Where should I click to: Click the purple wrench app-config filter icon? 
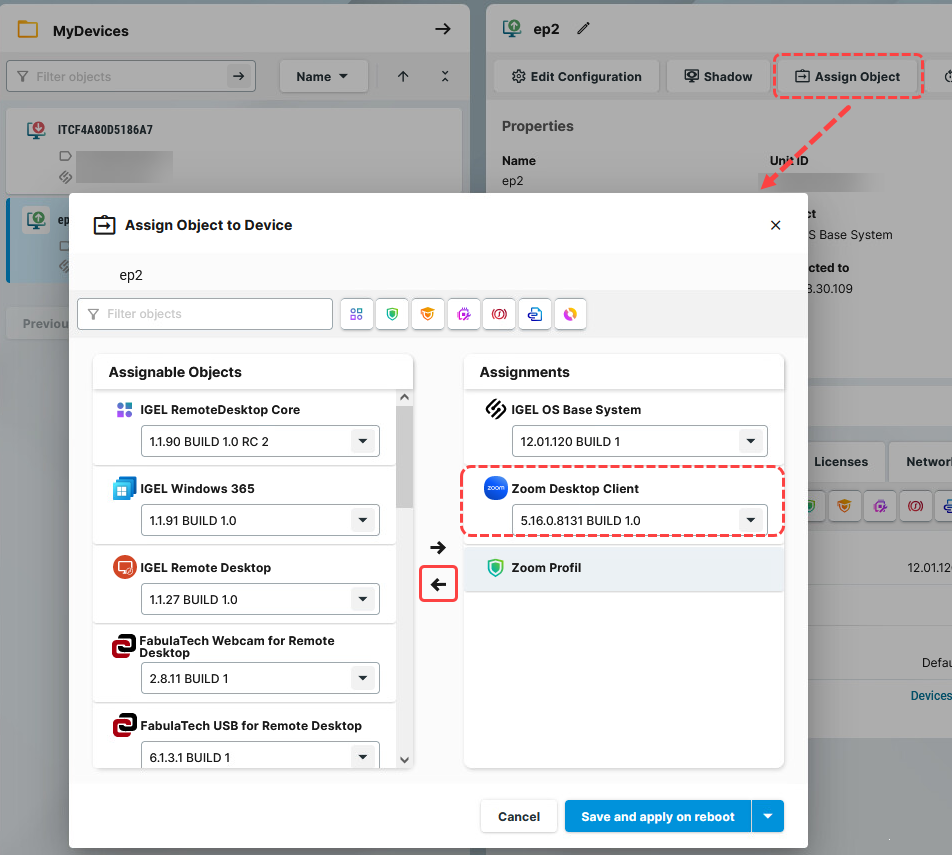pos(463,314)
